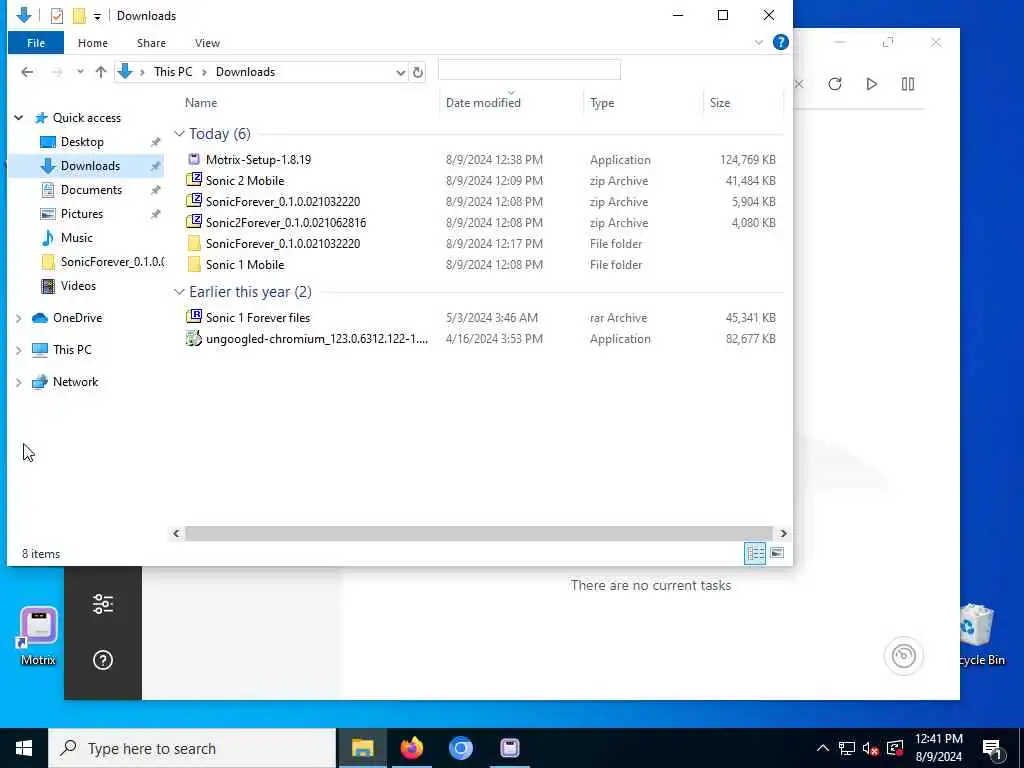
Task: Go up one folder level
Action: [x=101, y=72]
